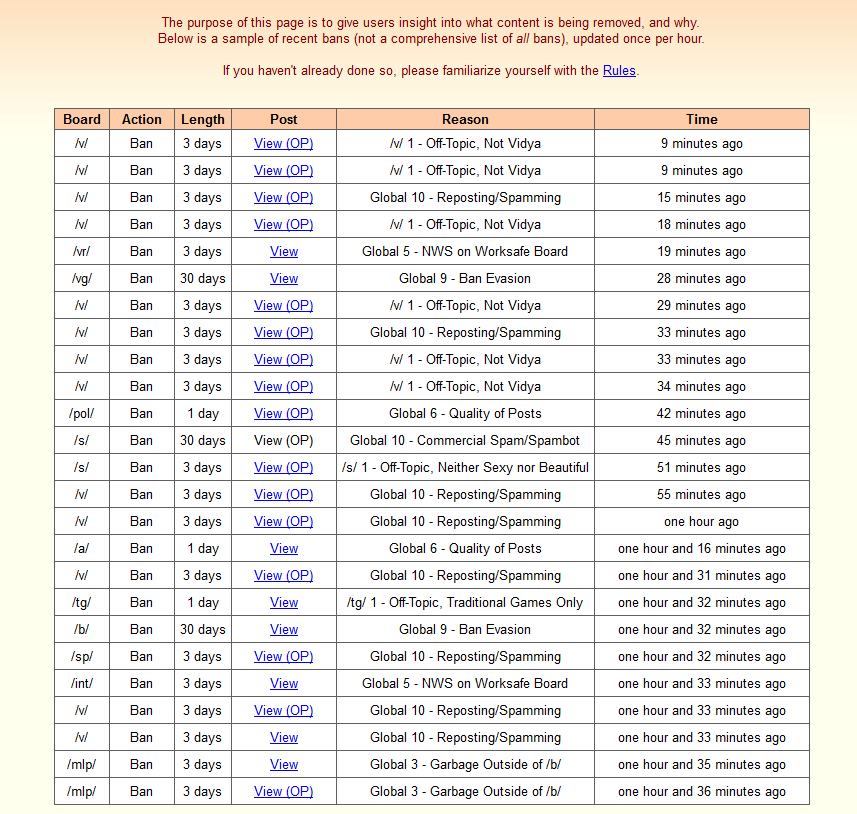Click View (OP) for /mlp/ ban 36 minutes ago
This screenshot has height=814, width=857.
click(283, 792)
